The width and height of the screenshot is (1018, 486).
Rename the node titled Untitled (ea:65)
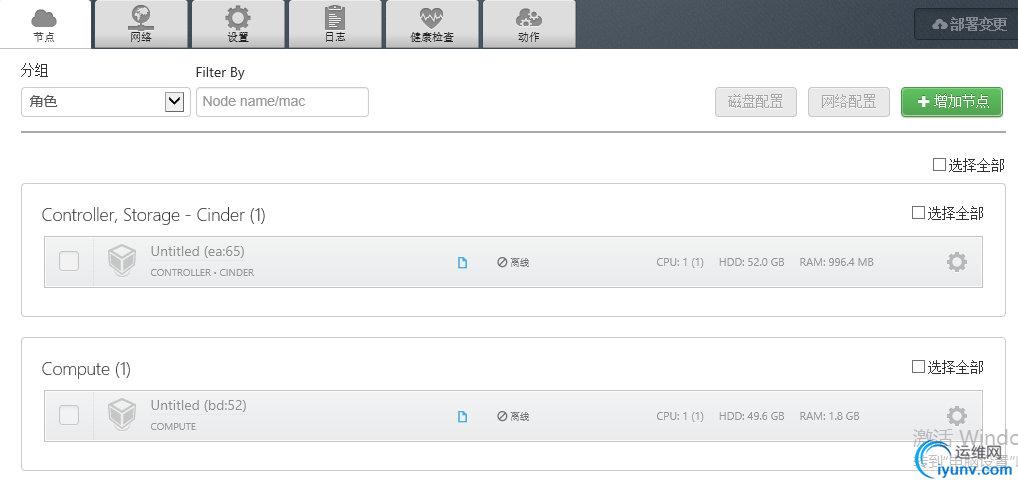197,251
